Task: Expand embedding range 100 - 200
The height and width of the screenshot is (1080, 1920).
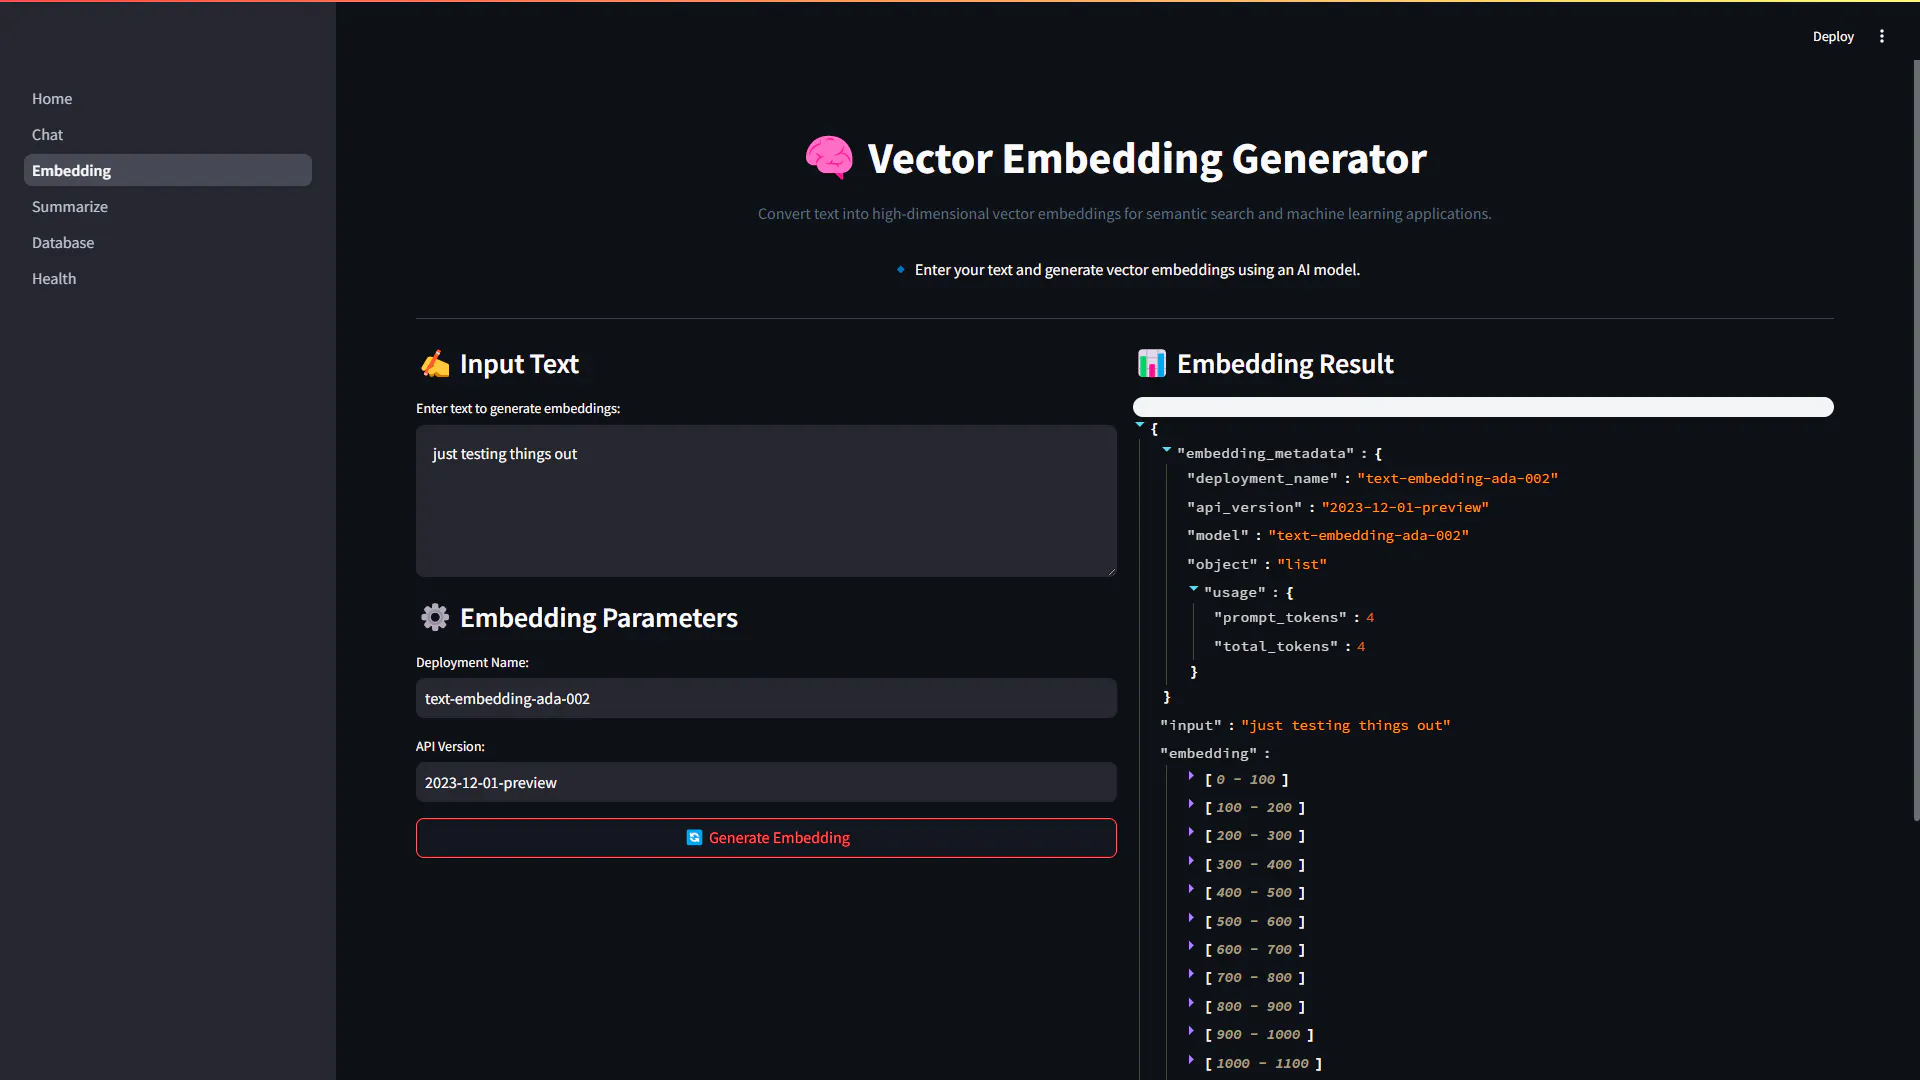Action: click(x=1191, y=805)
